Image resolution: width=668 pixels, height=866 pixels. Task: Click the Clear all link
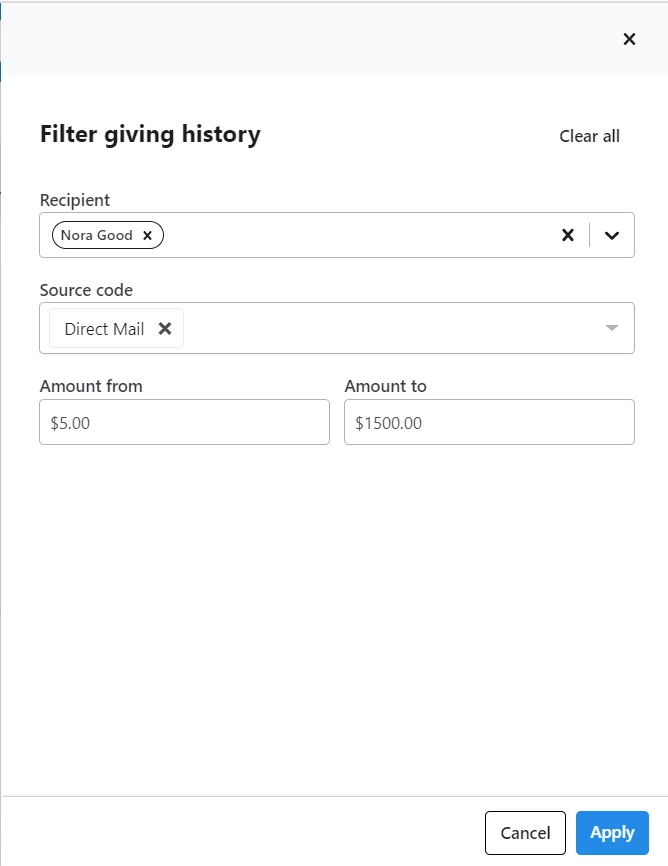coord(589,136)
